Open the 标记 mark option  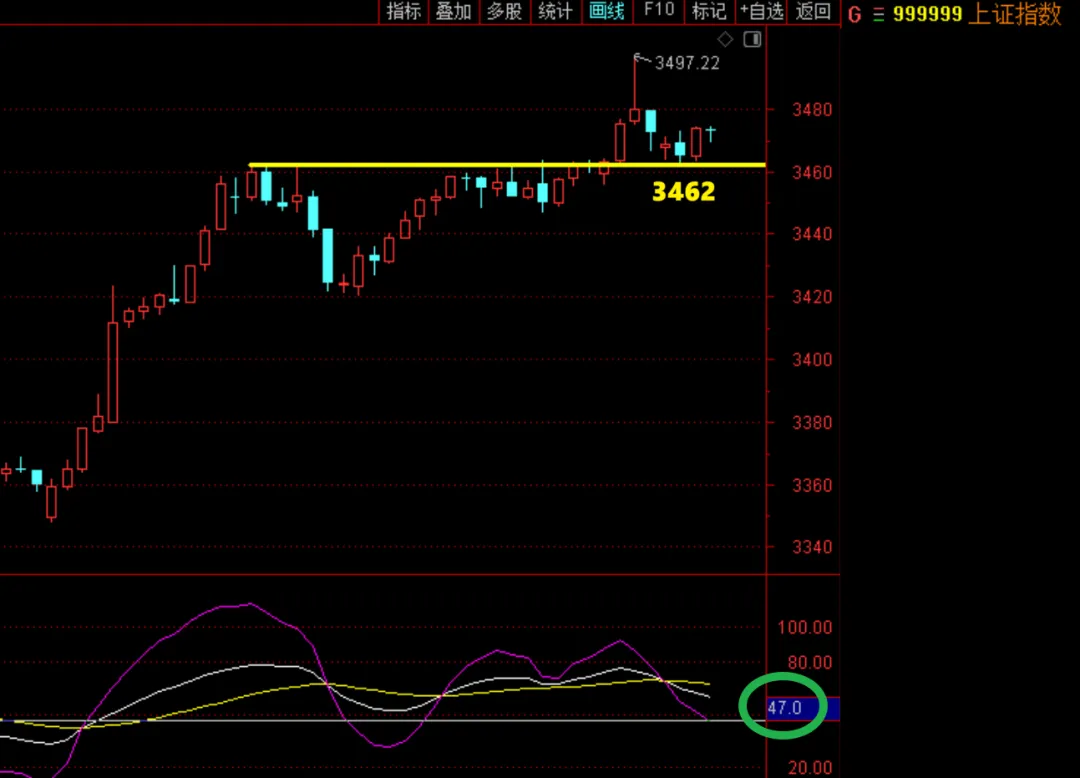click(x=709, y=12)
